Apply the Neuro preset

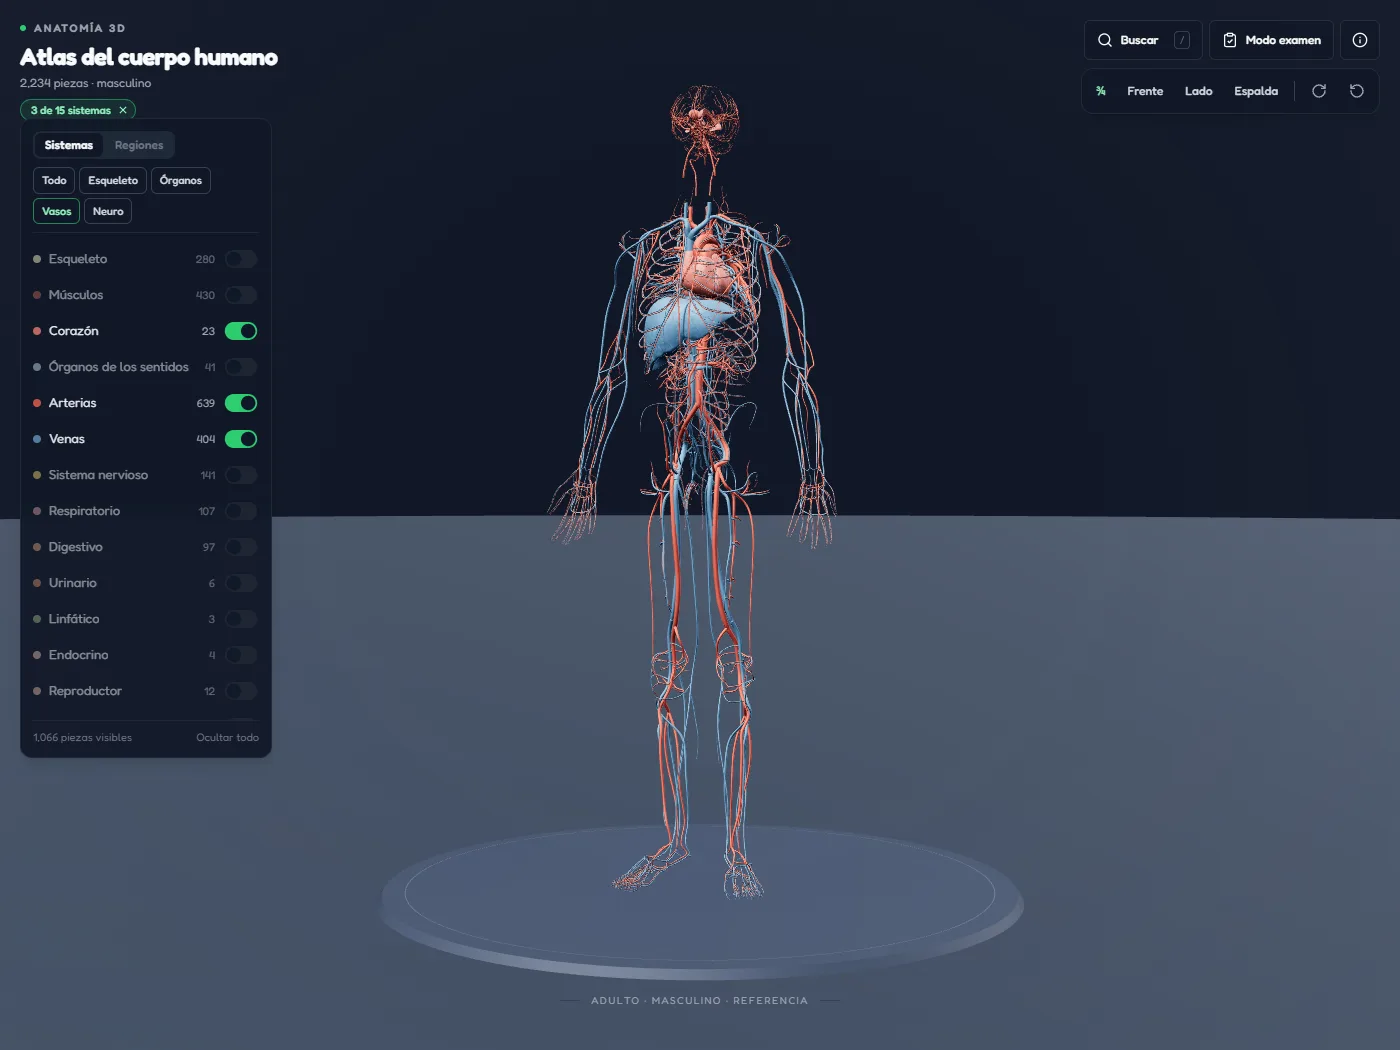(x=108, y=211)
